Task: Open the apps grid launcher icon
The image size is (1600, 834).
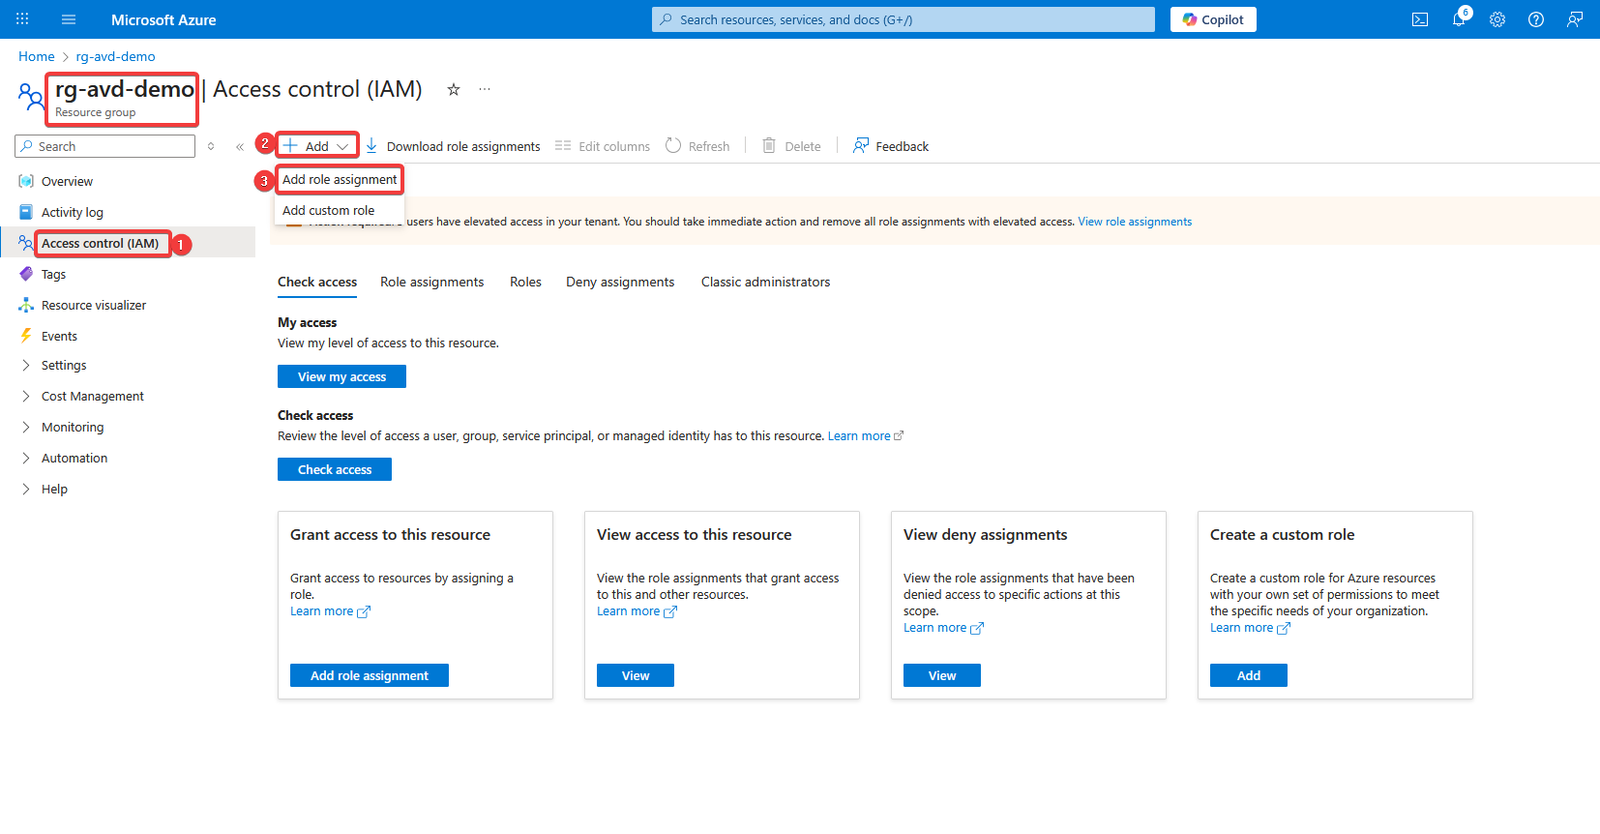Action: point(22,19)
